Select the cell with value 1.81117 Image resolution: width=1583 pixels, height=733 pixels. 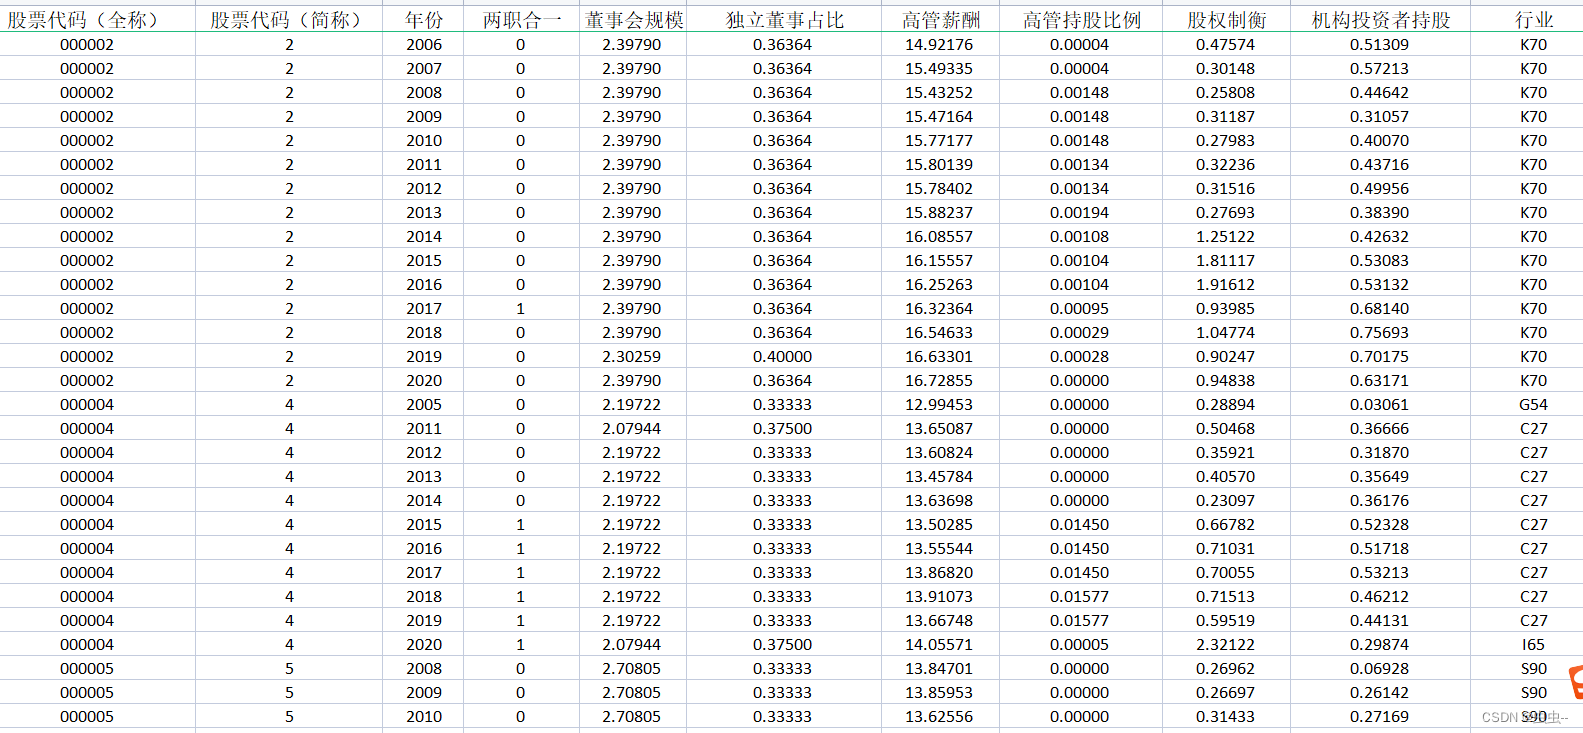tap(1226, 261)
